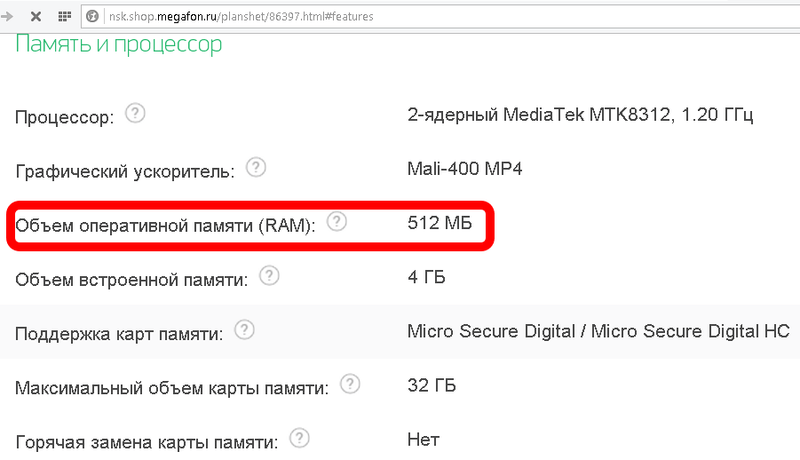The width and height of the screenshot is (800, 460).
Task: Click the Память и процессор heading
Action: pyautogui.click(x=118, y=43)
